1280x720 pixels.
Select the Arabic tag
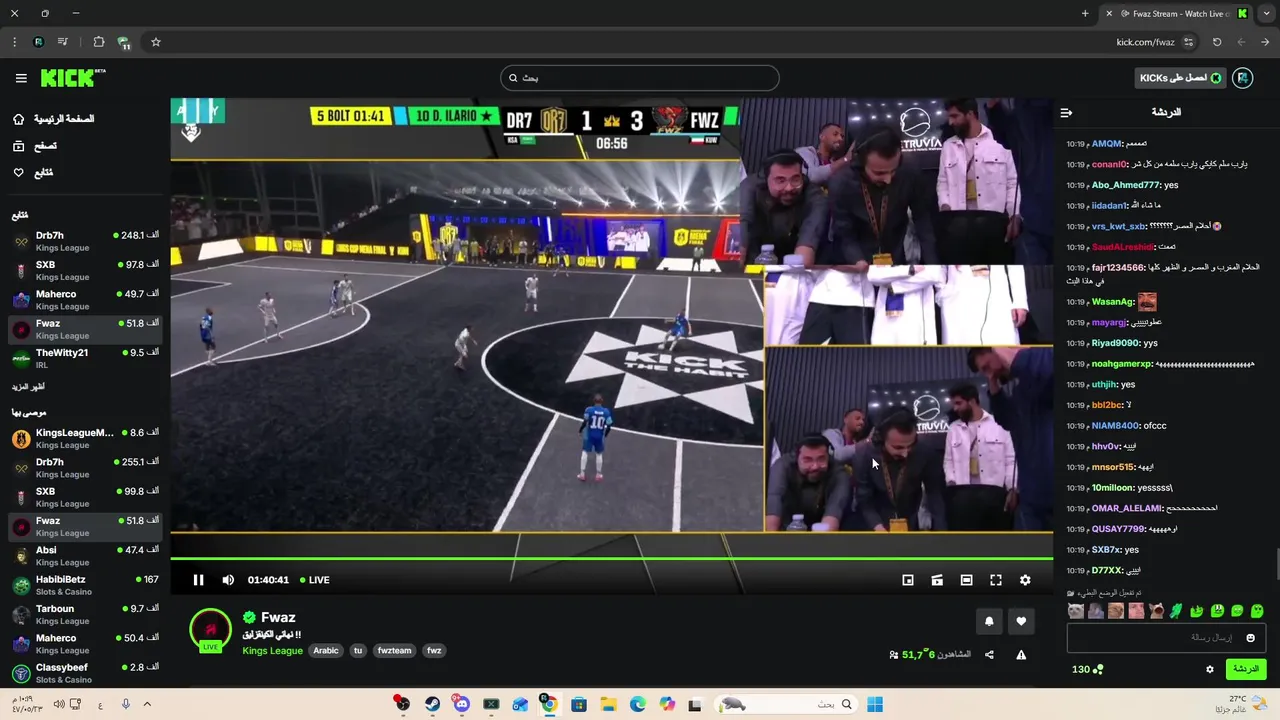coord(326,650)
